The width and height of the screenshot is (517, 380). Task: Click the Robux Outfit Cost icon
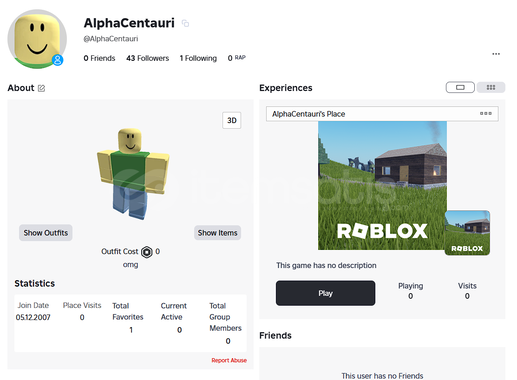[x=147, y=252]
